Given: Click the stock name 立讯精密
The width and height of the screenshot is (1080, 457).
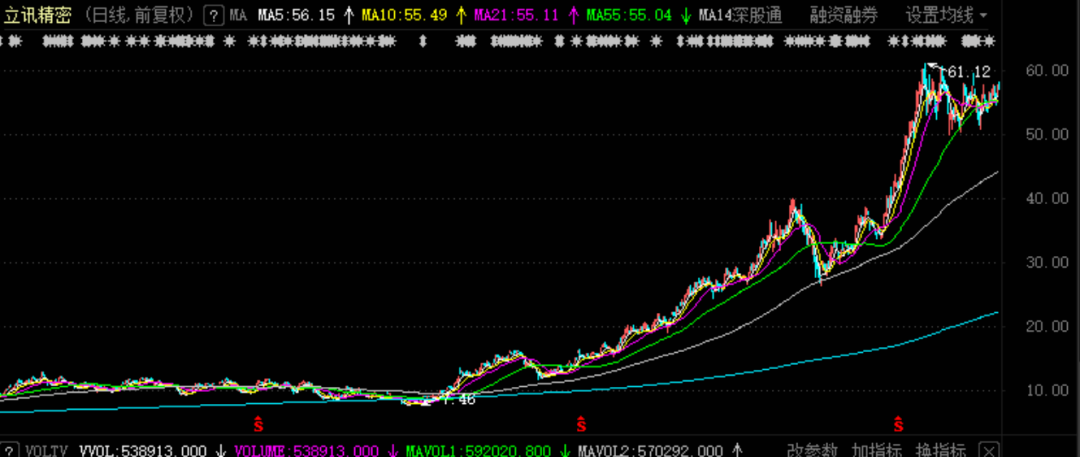Looking at the screenshot, I should pos(38,15).
